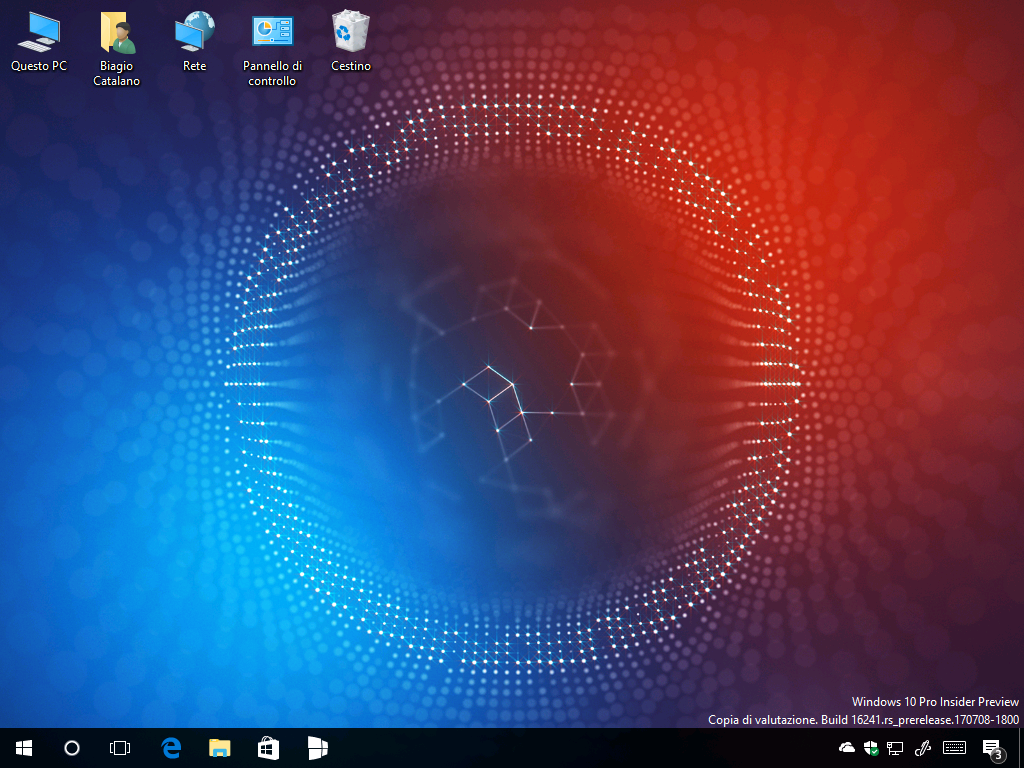
Task: Open the Windows Start menu
Action: coord(24,748)
